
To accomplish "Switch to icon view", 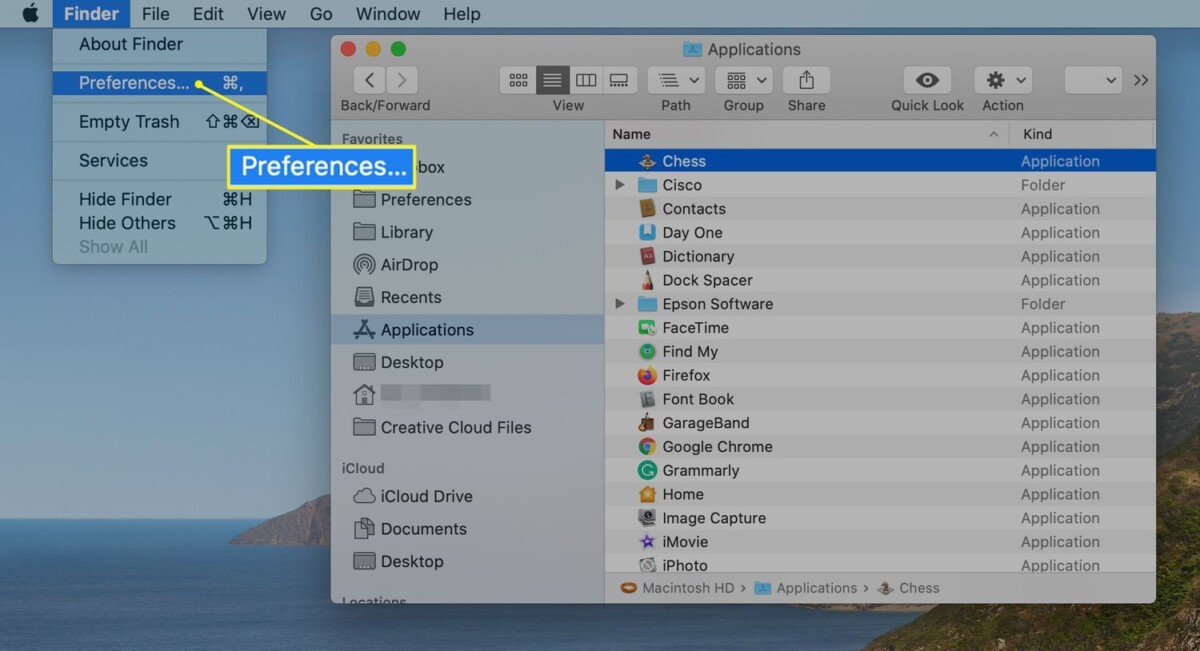I will (518, 80).
